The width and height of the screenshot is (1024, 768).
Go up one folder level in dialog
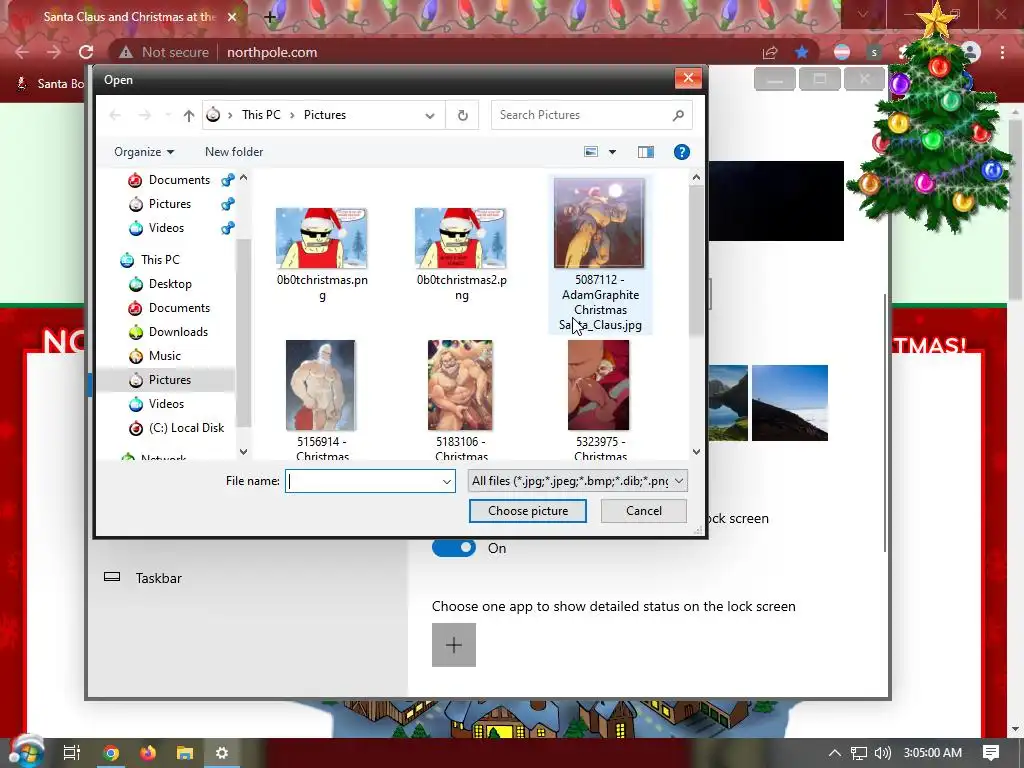(x=189, y=116)
